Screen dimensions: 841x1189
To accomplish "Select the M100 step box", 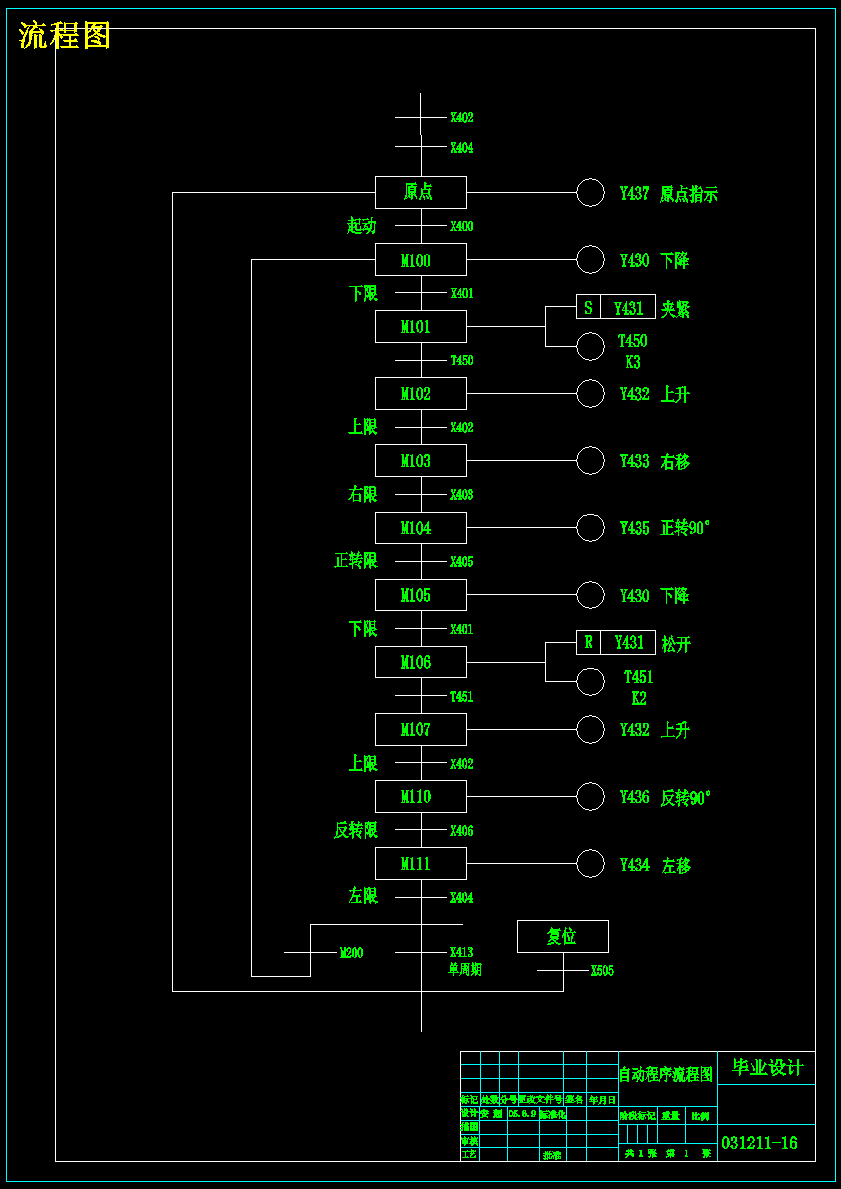I will 421,259.
